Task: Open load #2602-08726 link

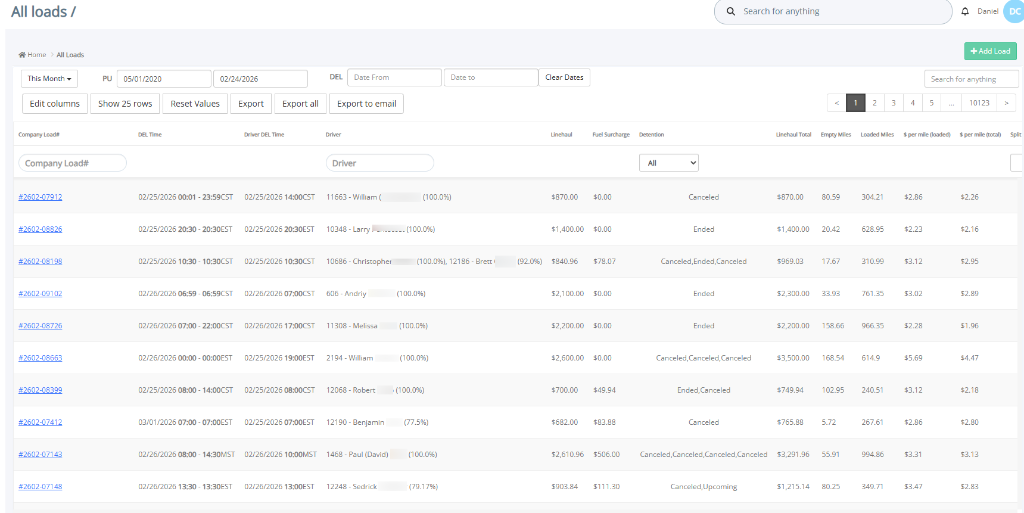Action: [40, 326]
